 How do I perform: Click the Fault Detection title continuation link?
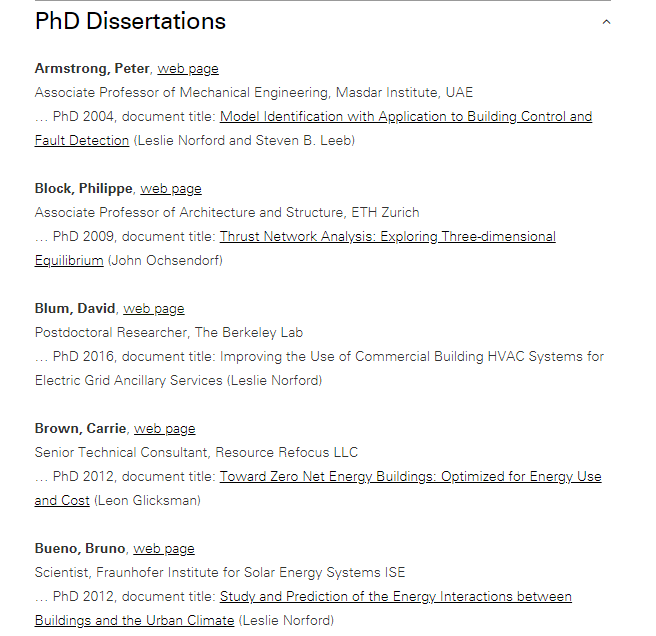pos(82,141)
